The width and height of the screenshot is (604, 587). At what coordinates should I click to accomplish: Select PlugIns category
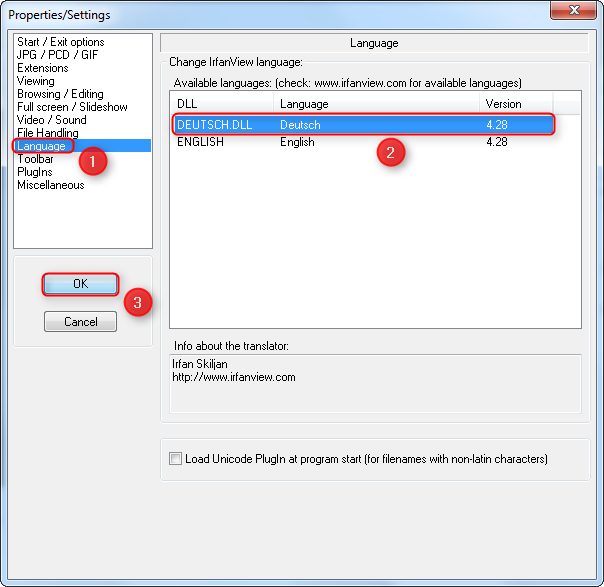pyautogui.click(x=35, y=172)
